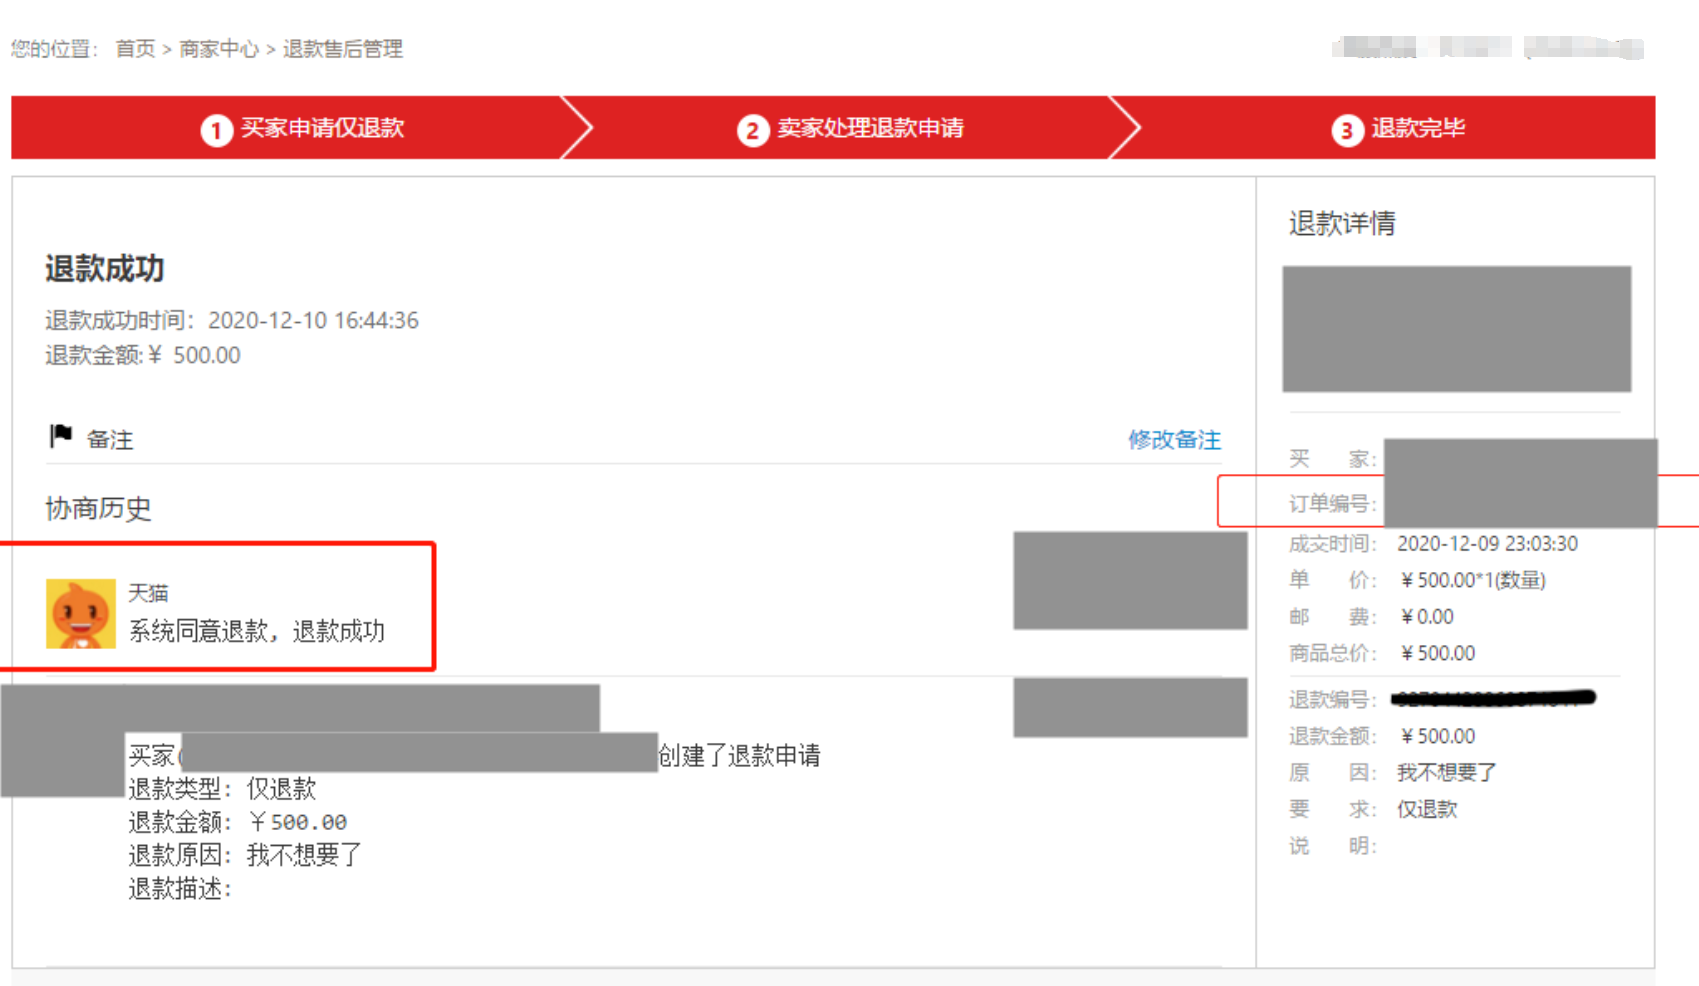Click the 退款金额: ¥ 500.00 line under 退款成功
Screen dimensions: 1699x986
tap(143, 356)
